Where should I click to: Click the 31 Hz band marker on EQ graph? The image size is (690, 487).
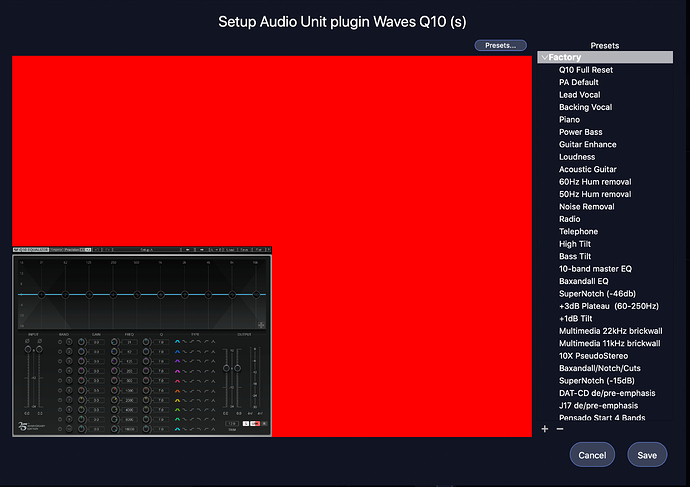point(41,295)
